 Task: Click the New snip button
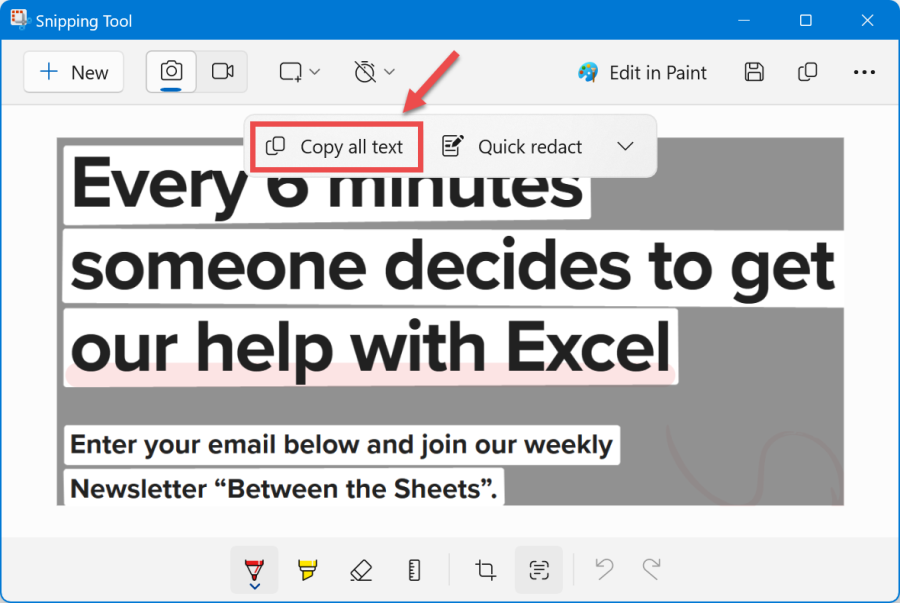click(x=74, y=72)
